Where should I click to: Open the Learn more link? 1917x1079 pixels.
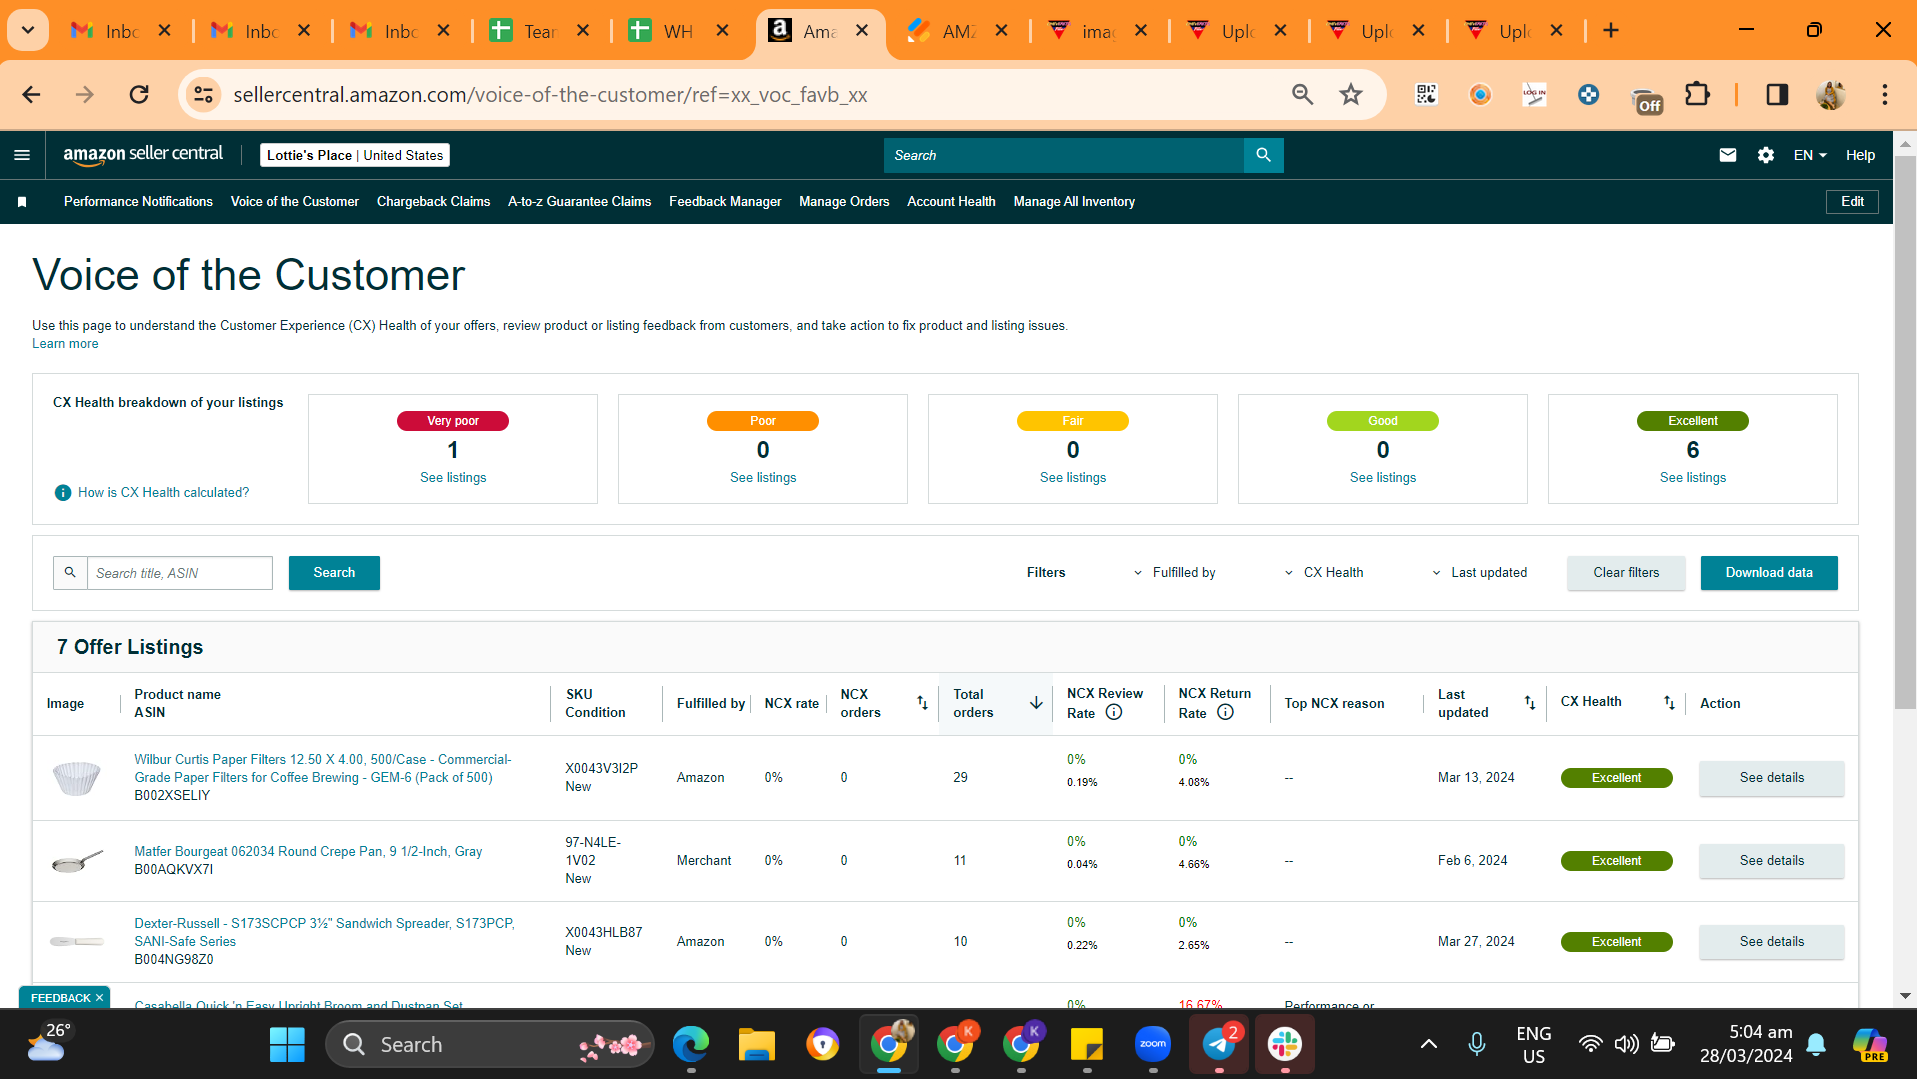65,344
